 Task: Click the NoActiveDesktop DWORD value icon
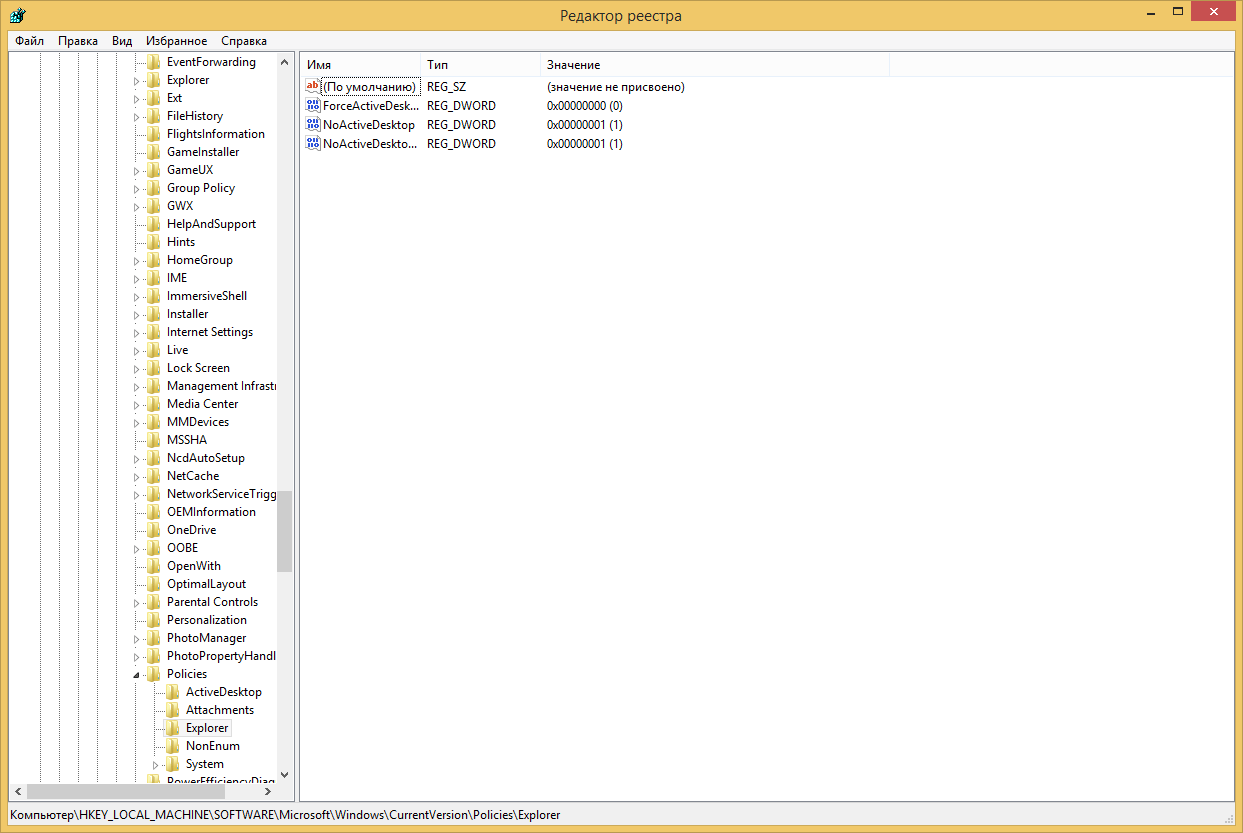312,125
